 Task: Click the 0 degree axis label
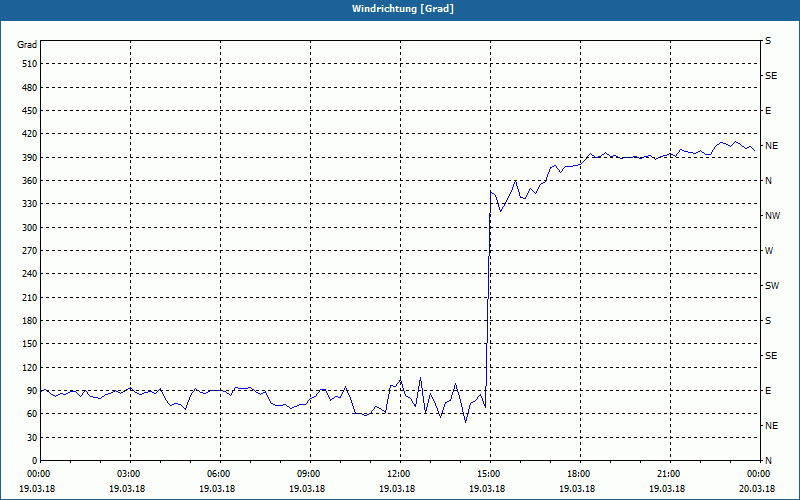[35, 461]
